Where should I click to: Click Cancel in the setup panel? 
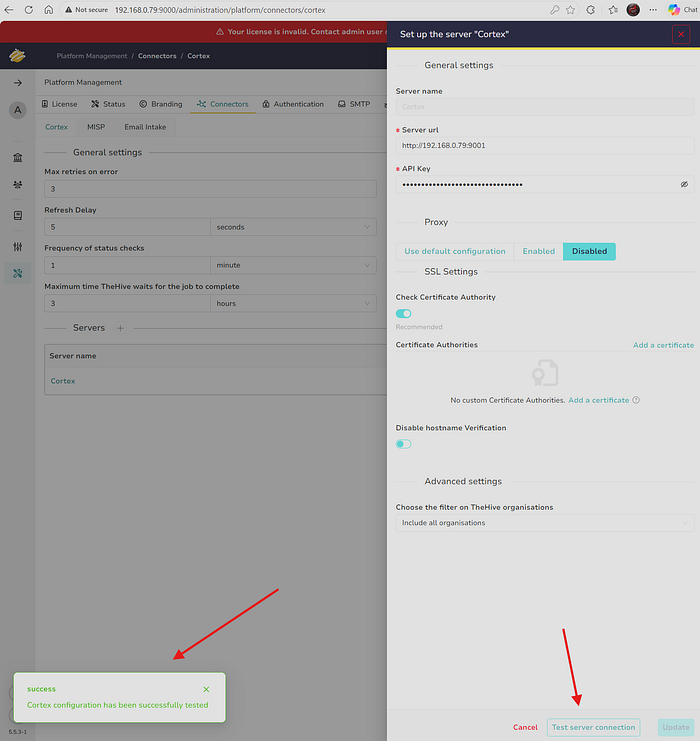pyautogui.click(x=525, y=727)
